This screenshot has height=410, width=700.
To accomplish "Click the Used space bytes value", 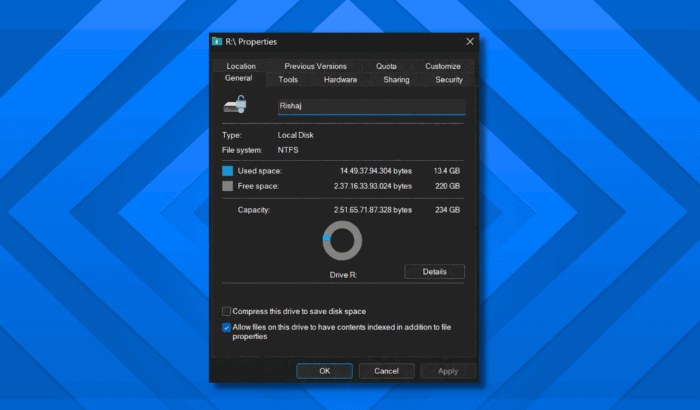I will point(376,171).
